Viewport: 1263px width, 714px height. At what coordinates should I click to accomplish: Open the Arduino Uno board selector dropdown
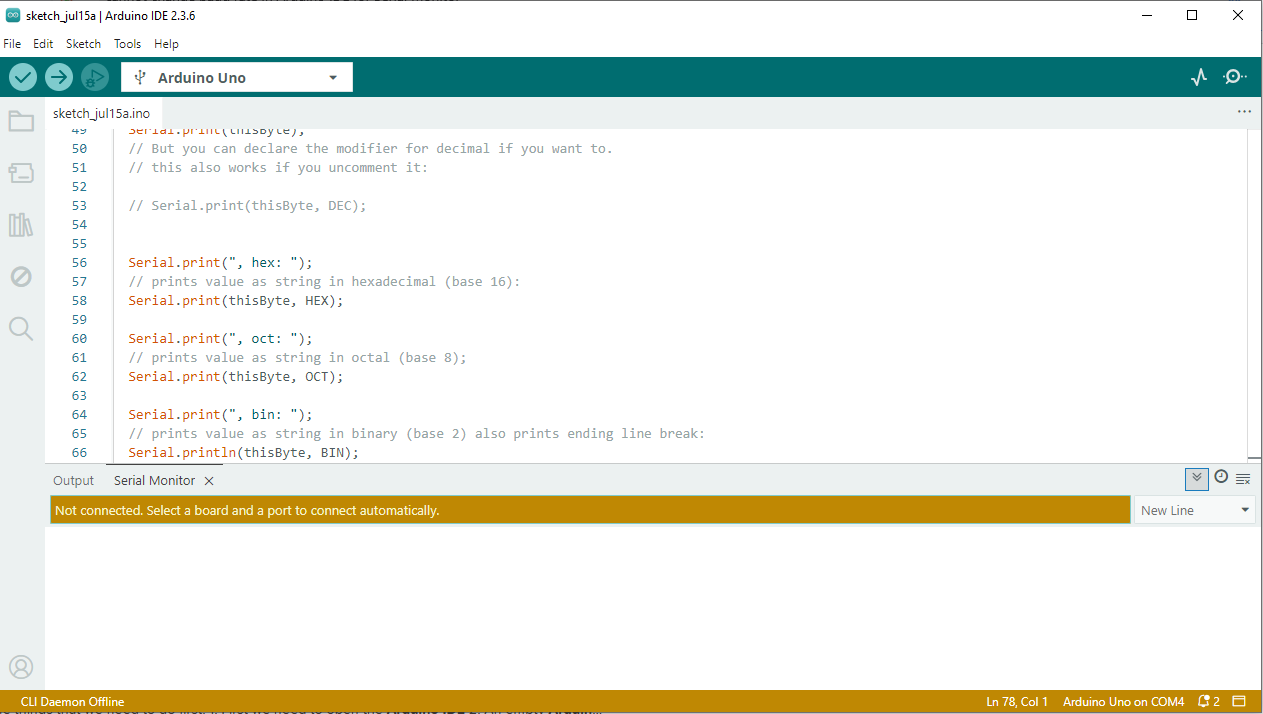pos(236,76)
